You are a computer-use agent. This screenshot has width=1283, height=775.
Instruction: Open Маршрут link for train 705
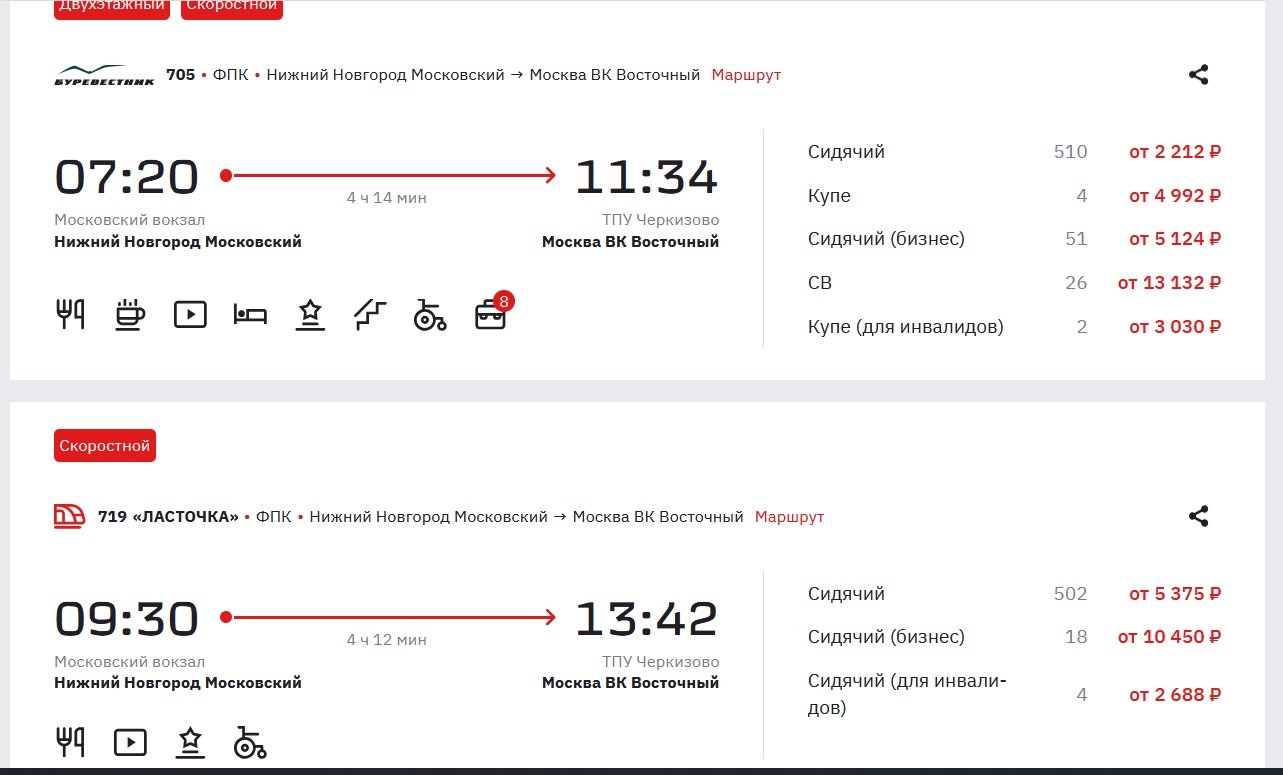(746, 75)
